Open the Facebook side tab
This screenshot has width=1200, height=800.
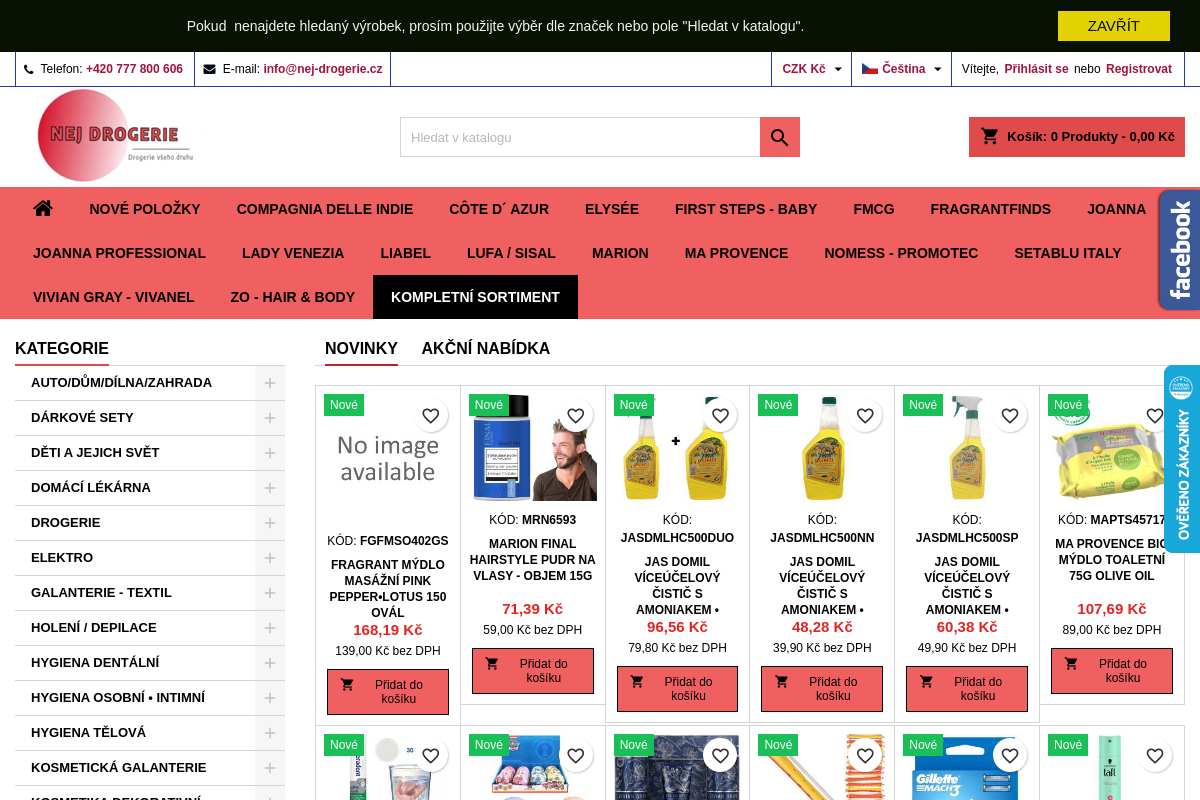[1179, 250]
